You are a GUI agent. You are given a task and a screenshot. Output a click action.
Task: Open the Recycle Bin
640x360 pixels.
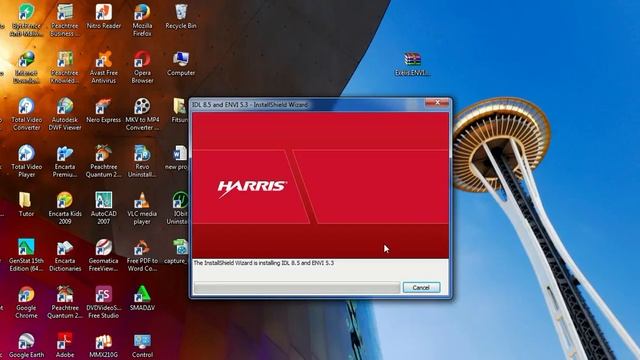tap(181, 17)
